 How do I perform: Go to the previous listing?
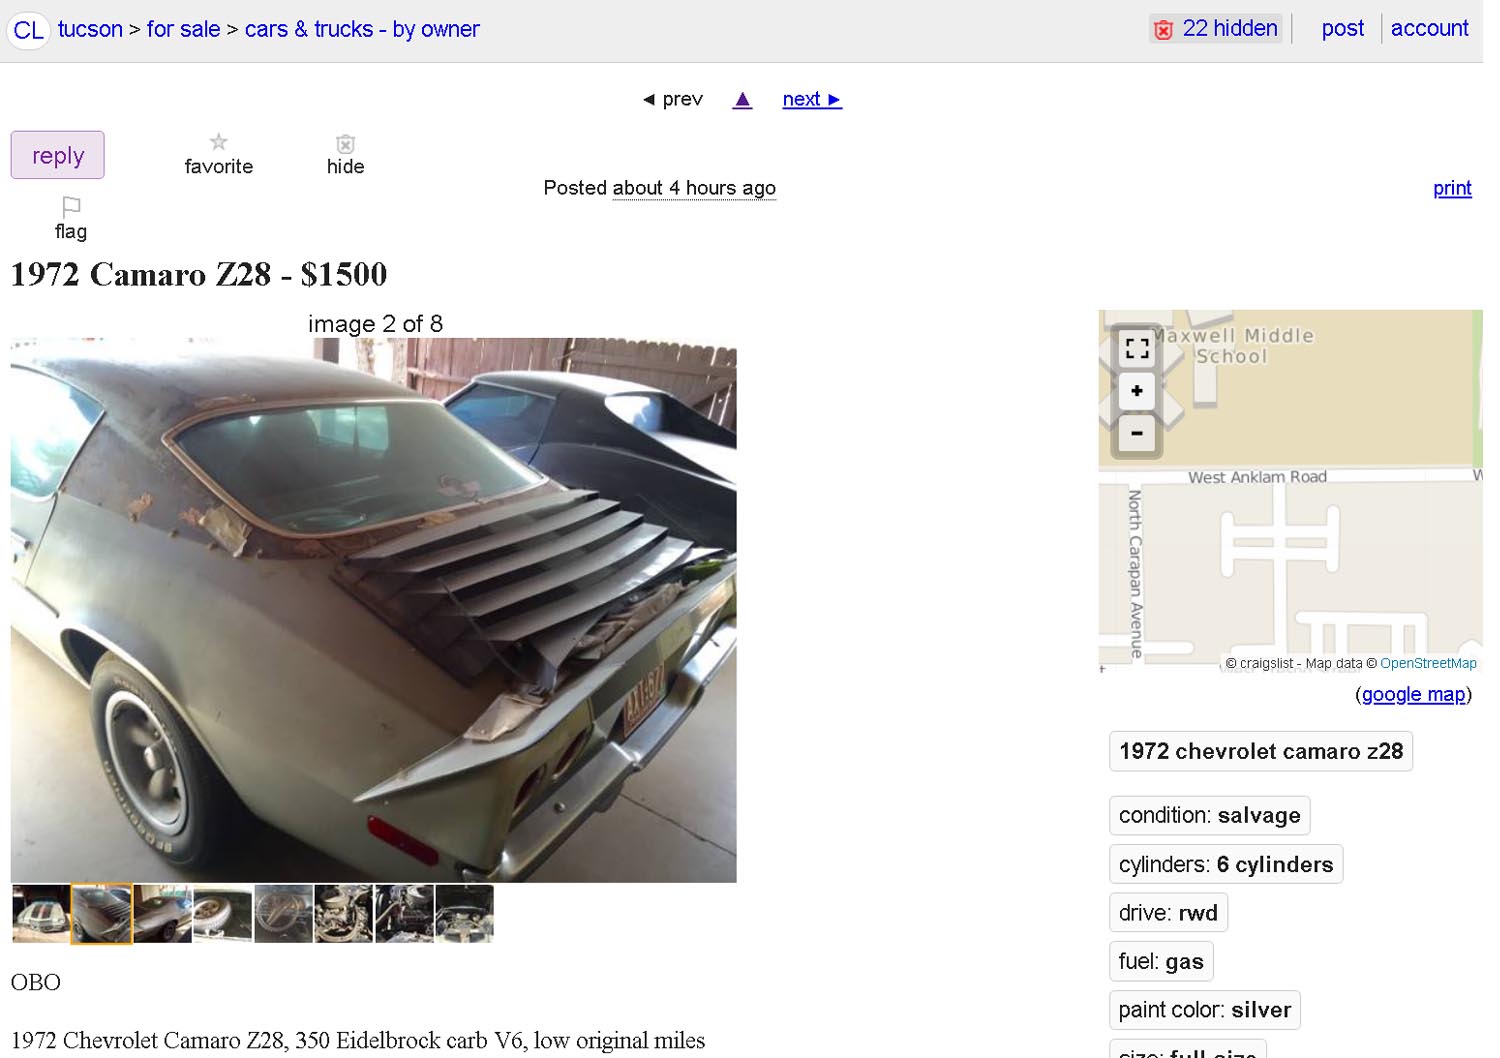tap(673, 99)
